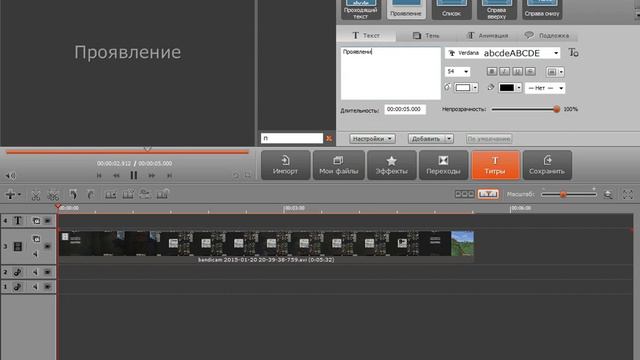This screenshot has width=640, height=360.
Task: Click the zoom-to-fit magnifier icon
Action: tap(608, 195)
